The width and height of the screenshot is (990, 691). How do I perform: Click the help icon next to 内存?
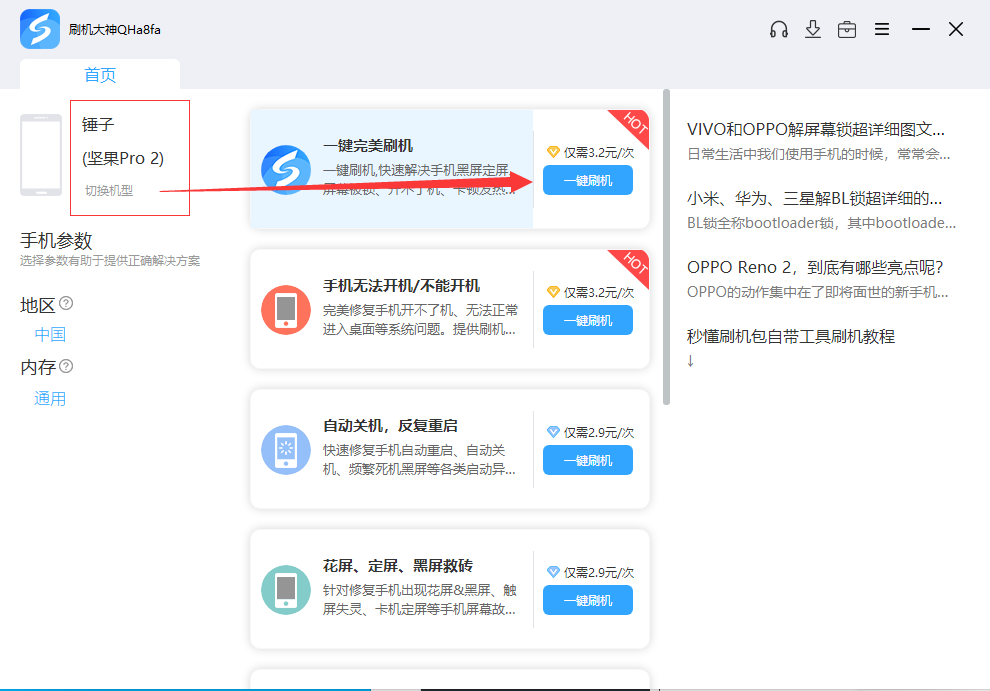66,366
